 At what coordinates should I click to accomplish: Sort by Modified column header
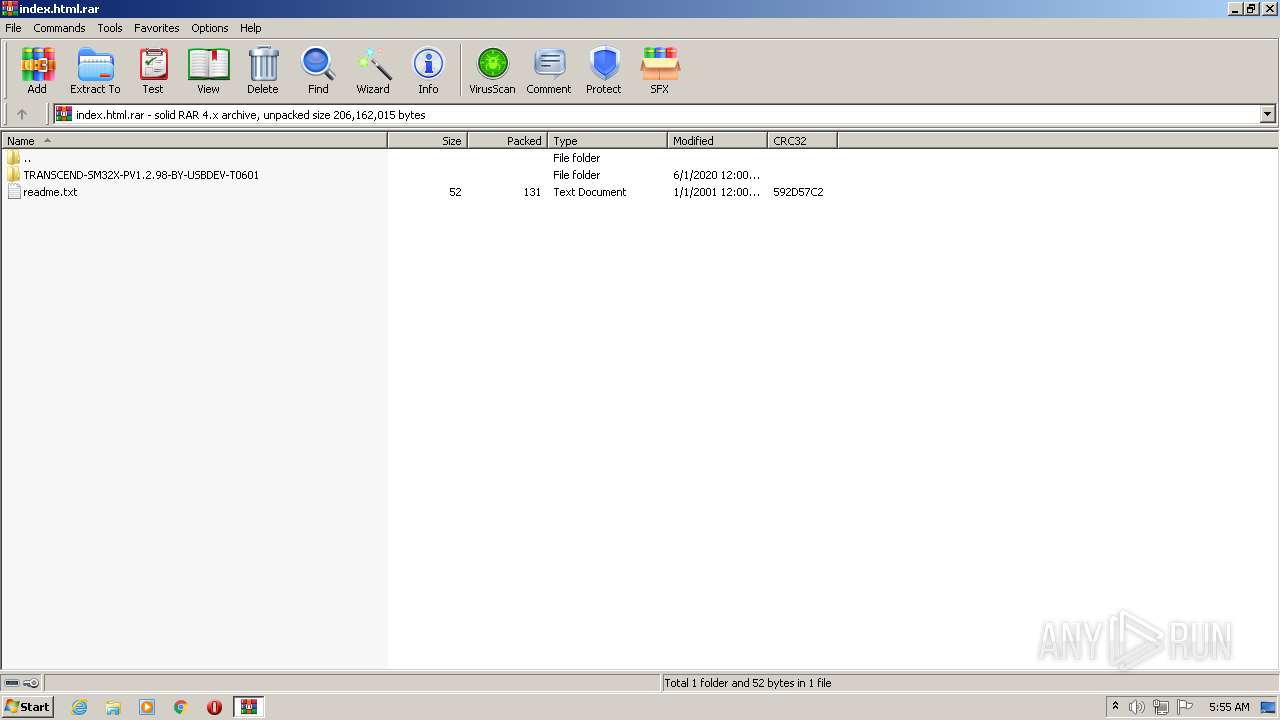pyautogui.click(x=717, y=141)
